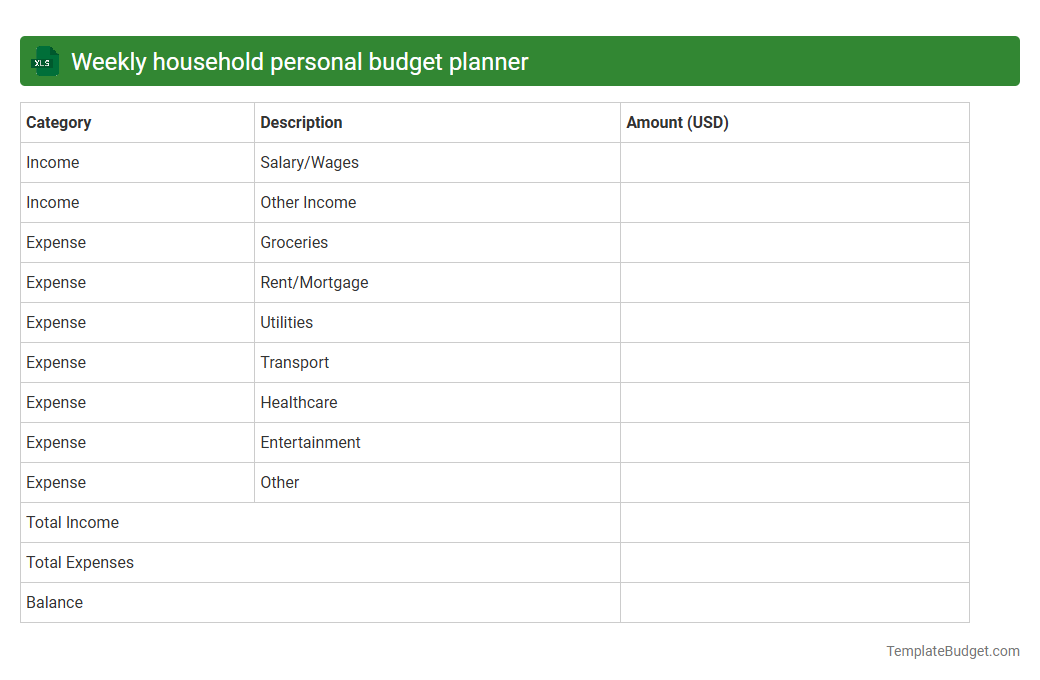Click the Other Income row
The image size is (1040, 680).
(x=308, y=202)
